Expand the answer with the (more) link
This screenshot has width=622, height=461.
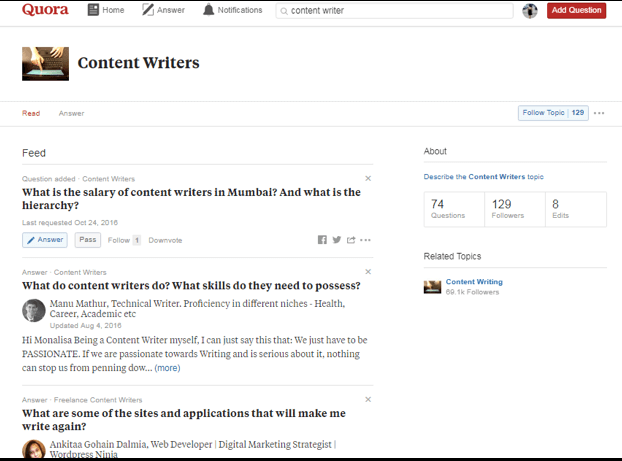pyautogui.click(x=167, y=368)
